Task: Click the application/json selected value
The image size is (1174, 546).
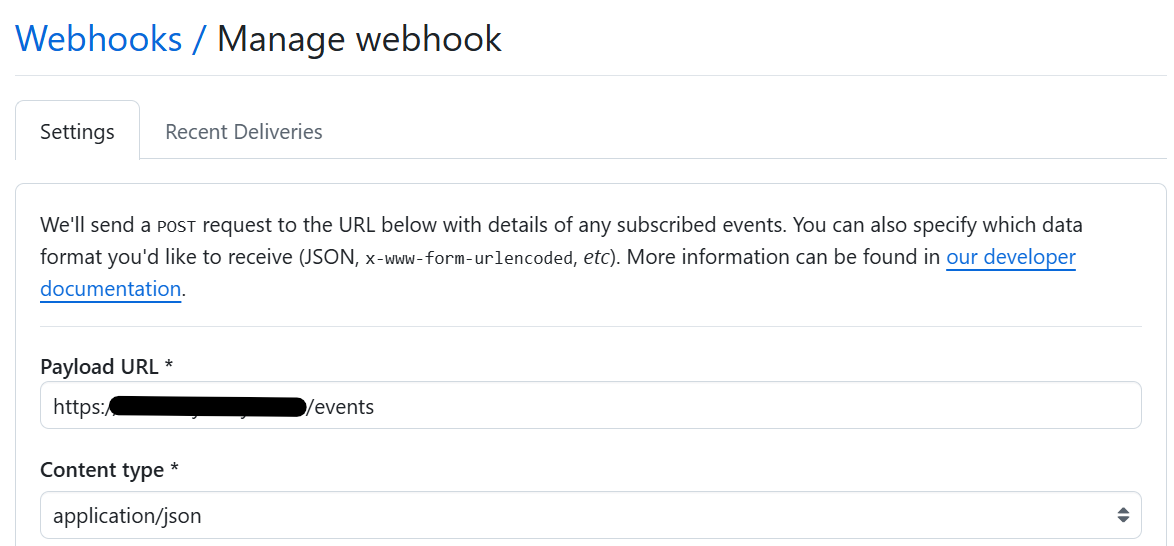Action: point(127,516)
